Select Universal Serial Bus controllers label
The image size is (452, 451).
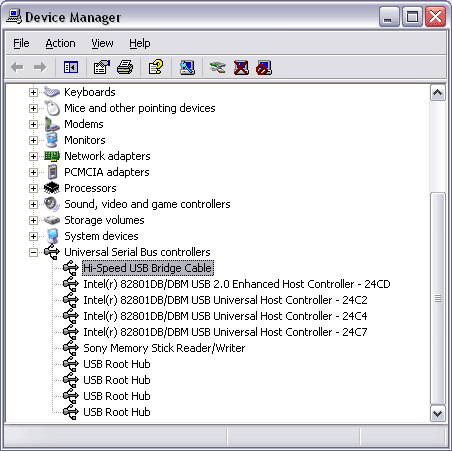pos(137,252)
